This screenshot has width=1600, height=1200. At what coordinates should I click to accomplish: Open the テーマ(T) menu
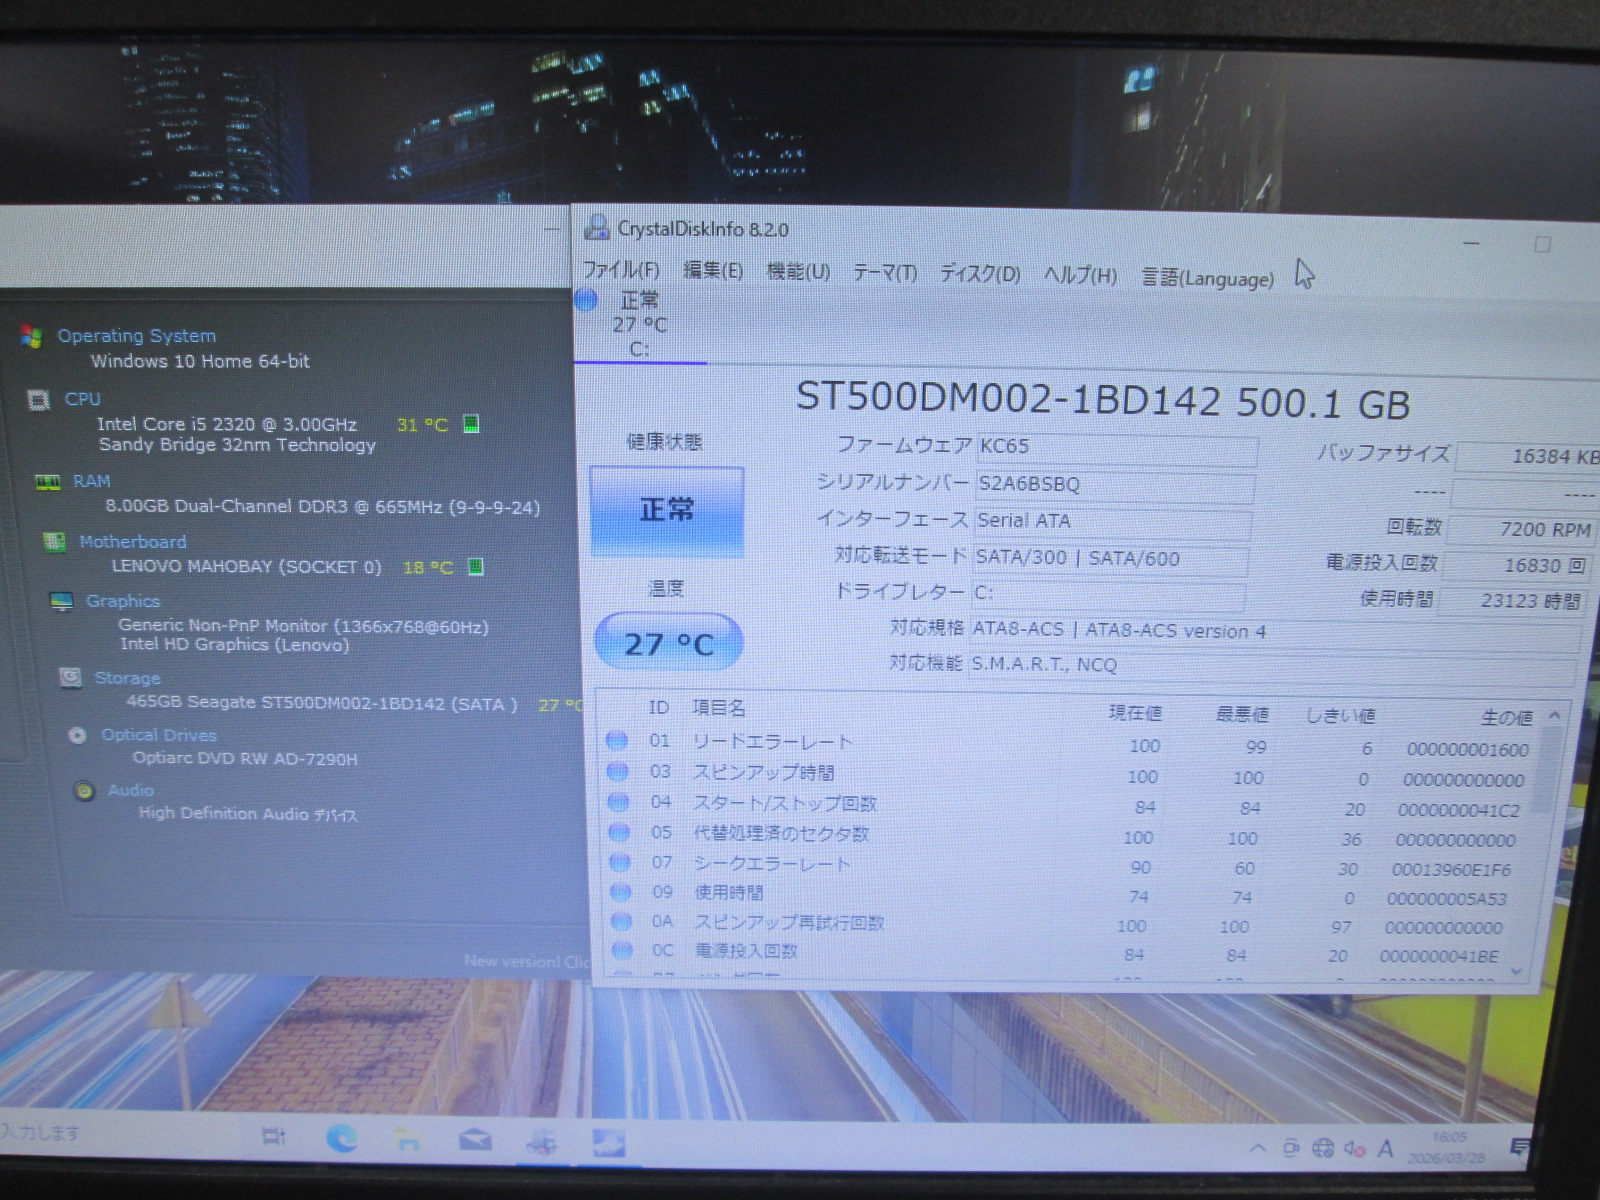click(884, 273)
